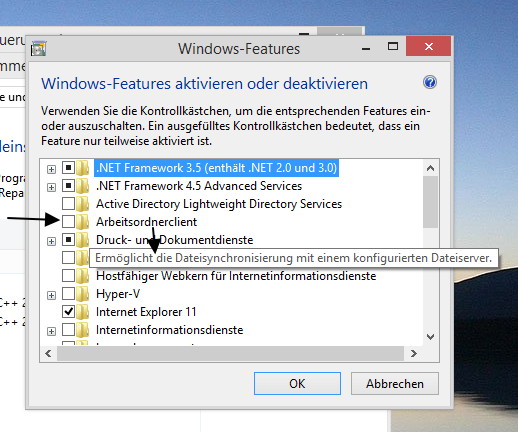Expand .NET Framework 4.5 Advanced Services node

coord(51,187)
